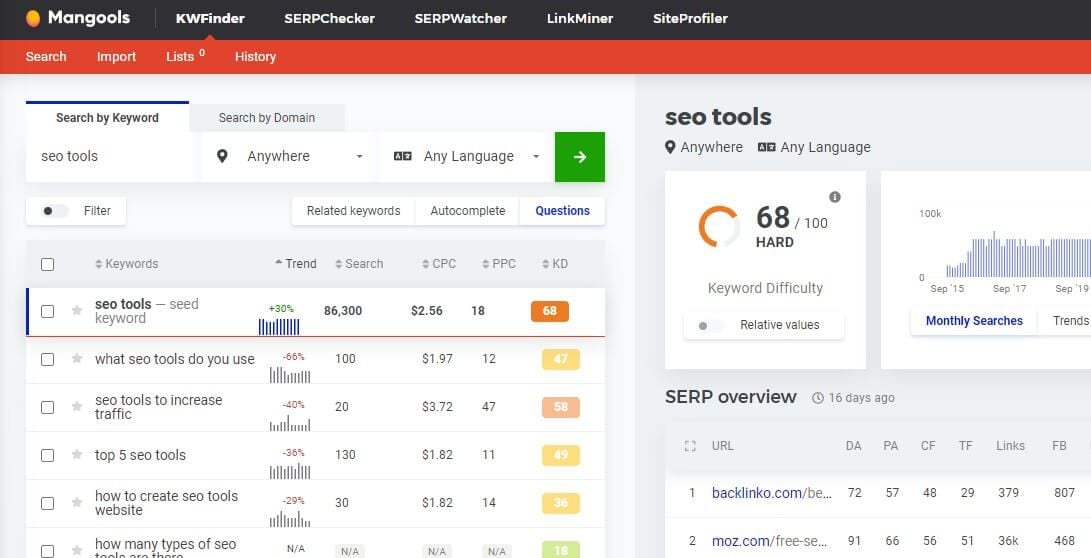This screenshot has height=558, width=1091.
Task: Click the orange 68 KD badge
Action: click(550, 311)
